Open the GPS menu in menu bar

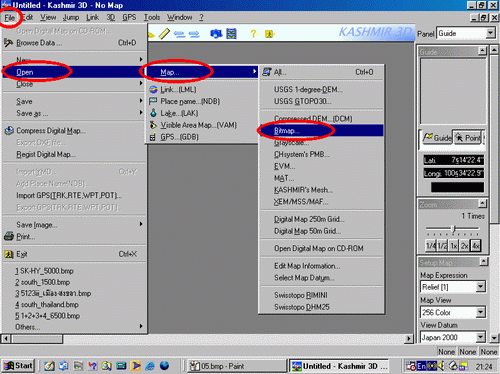pyautogui.click(x=129, y=17)
